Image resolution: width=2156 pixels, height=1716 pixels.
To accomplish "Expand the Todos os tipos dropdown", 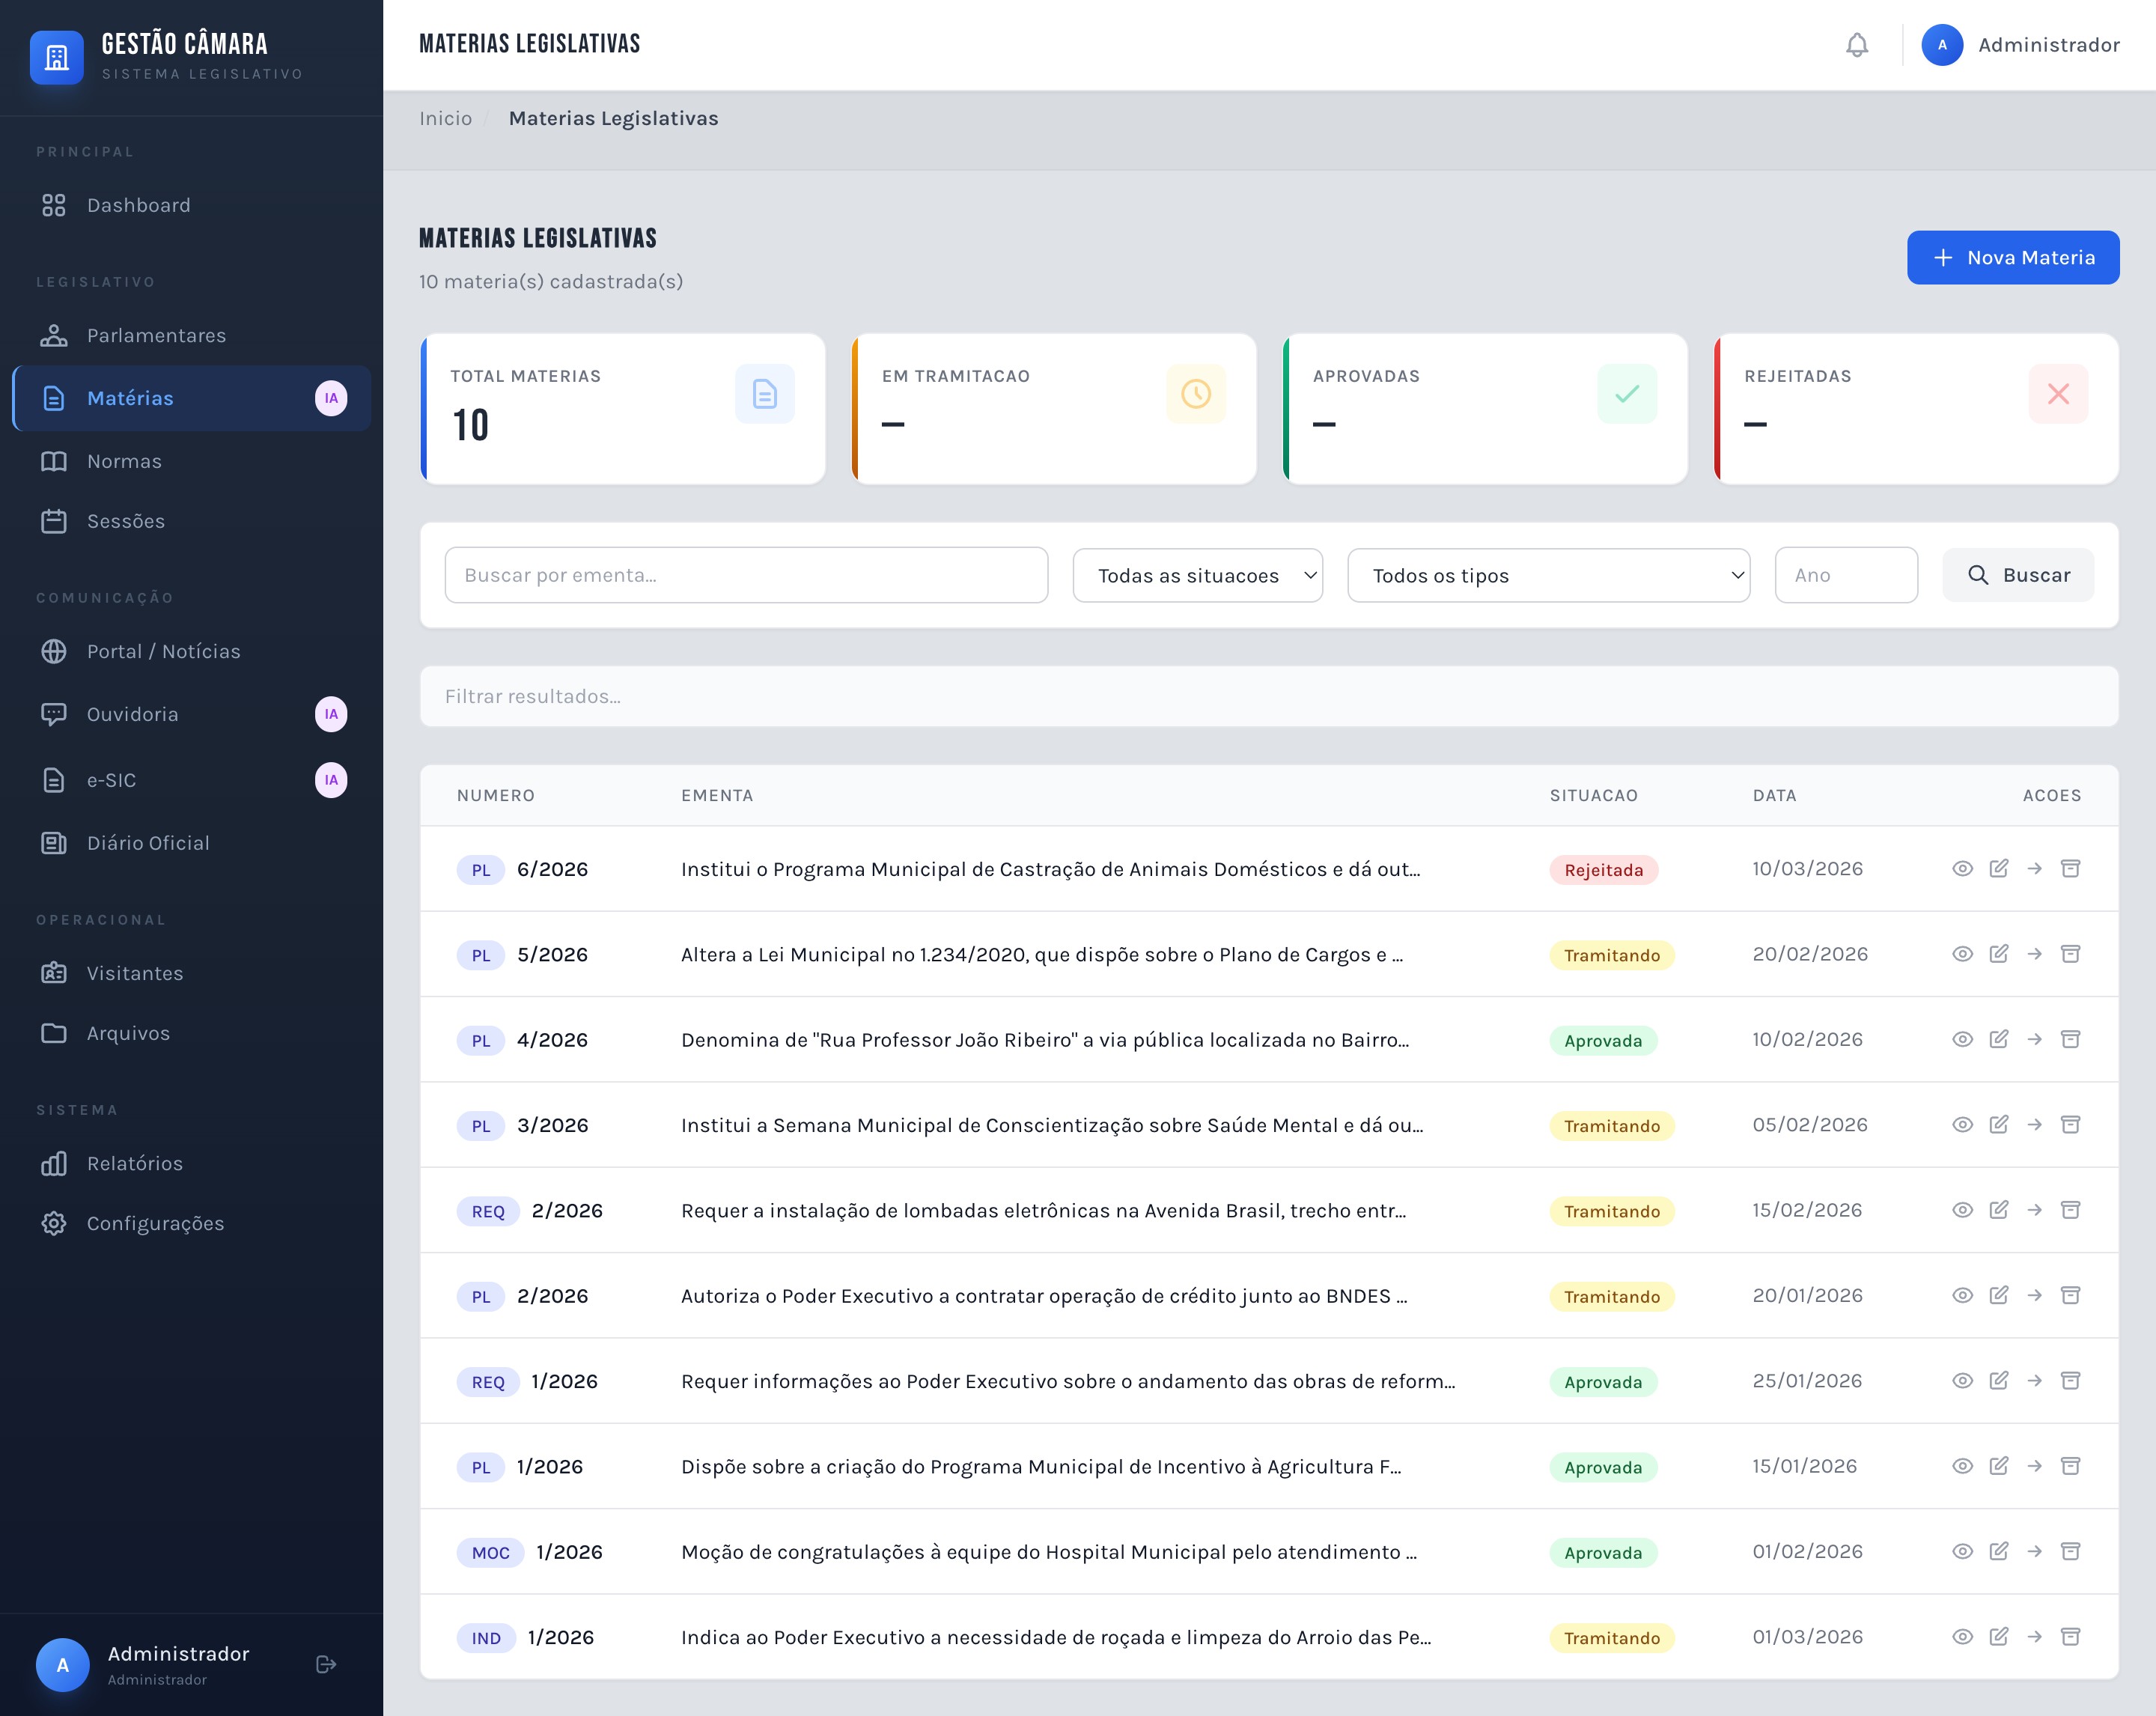I will point(1547,575).
